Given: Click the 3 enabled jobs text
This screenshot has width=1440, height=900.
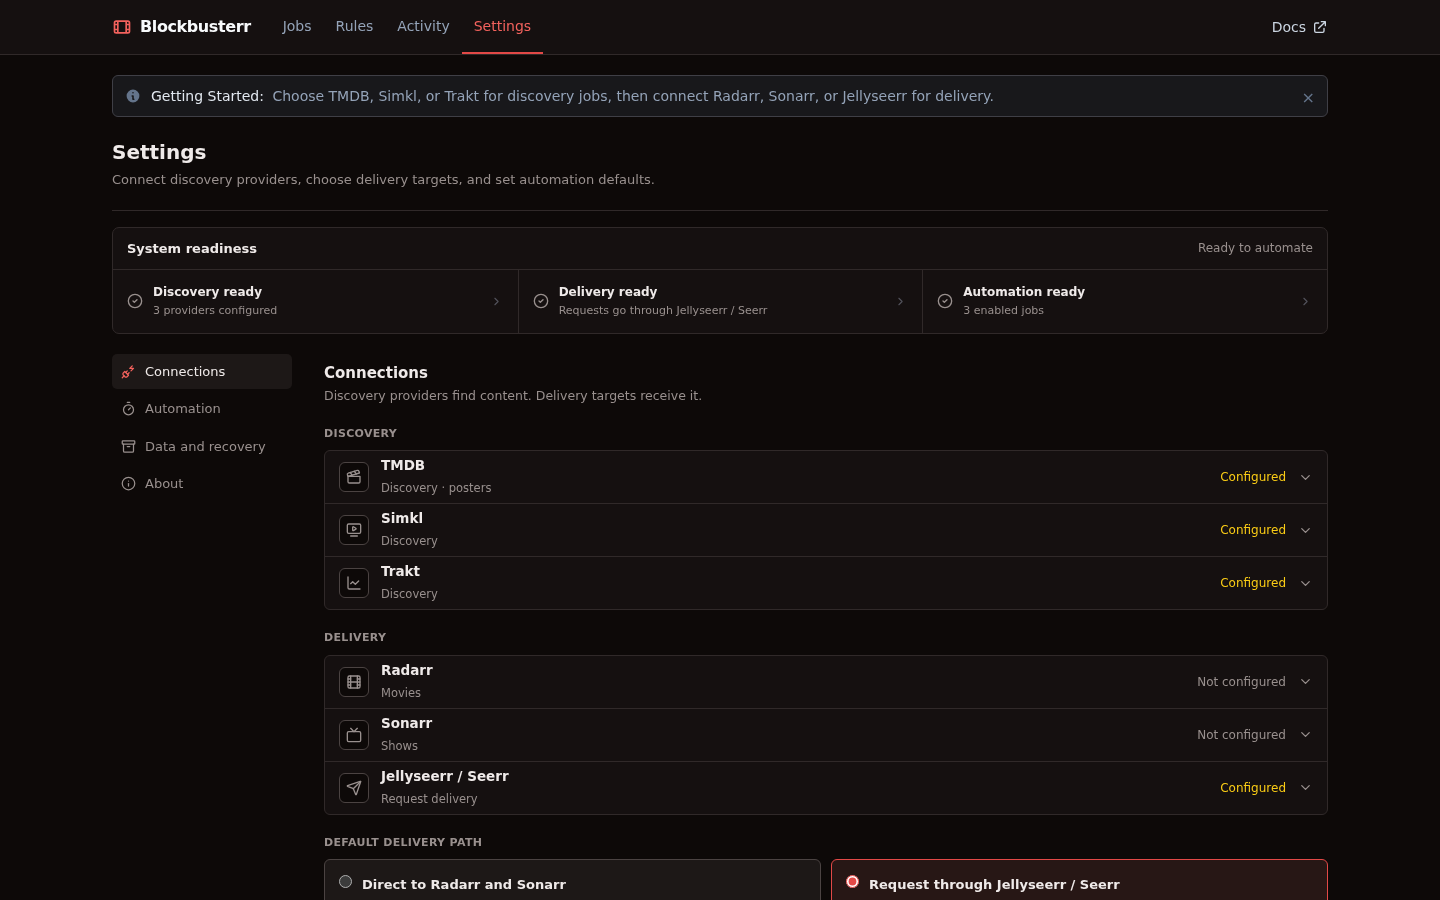Looking at the screenshot, I should [1003, 310].
